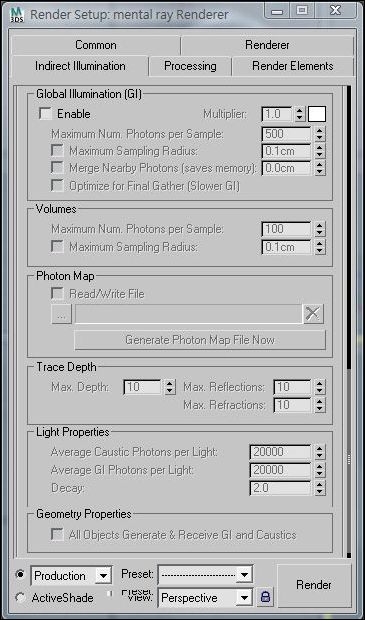Viewport: 365px width, 620px height.
Task: Click spinner for GI Maximum Num. Photons per Sample
Action: (320, 134)
